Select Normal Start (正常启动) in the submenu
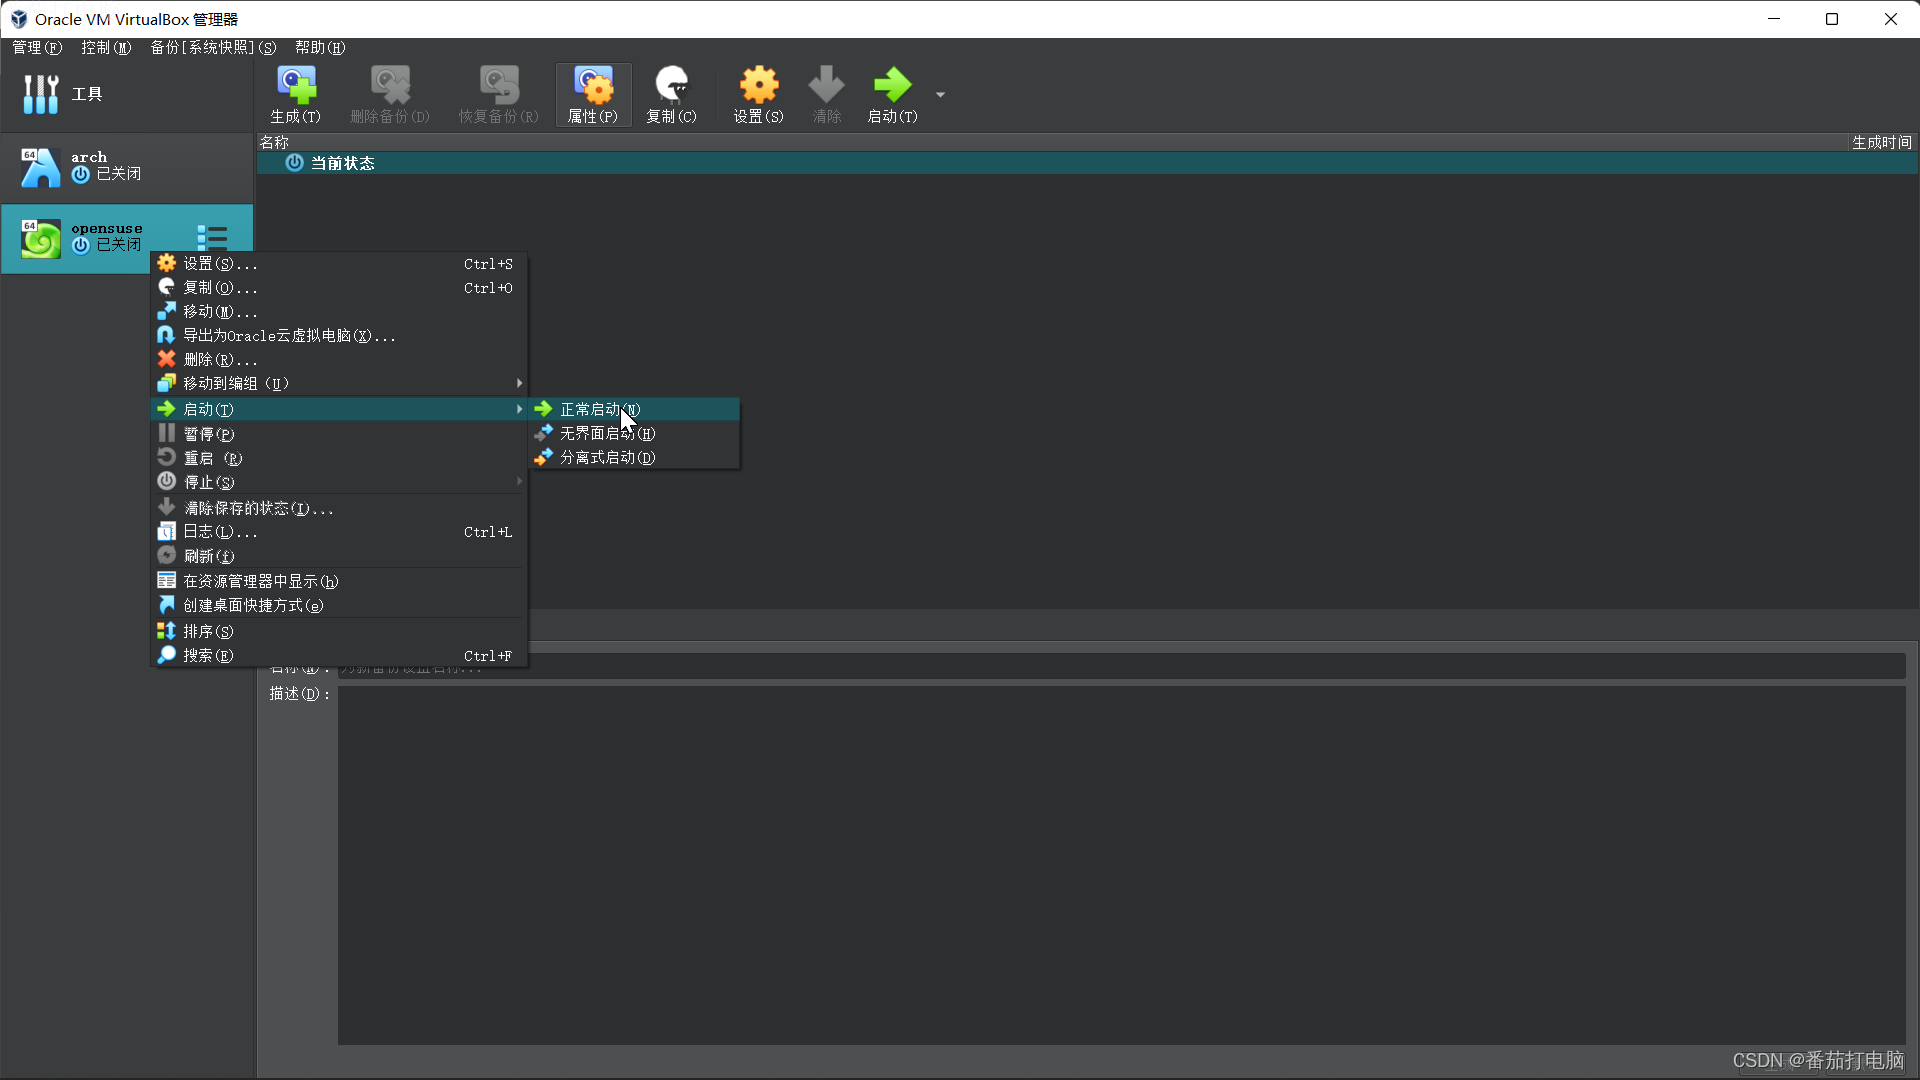Image resolution: width=1920 pixels, height=1080 pixels. click(x=635, y=410)
